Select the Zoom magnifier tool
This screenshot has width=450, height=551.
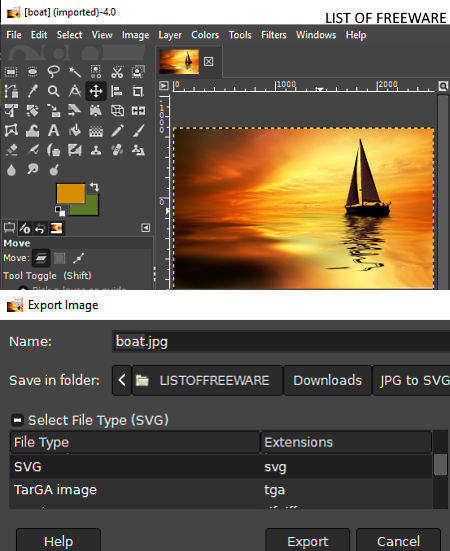pyautogui.click(x=53, y=92)
